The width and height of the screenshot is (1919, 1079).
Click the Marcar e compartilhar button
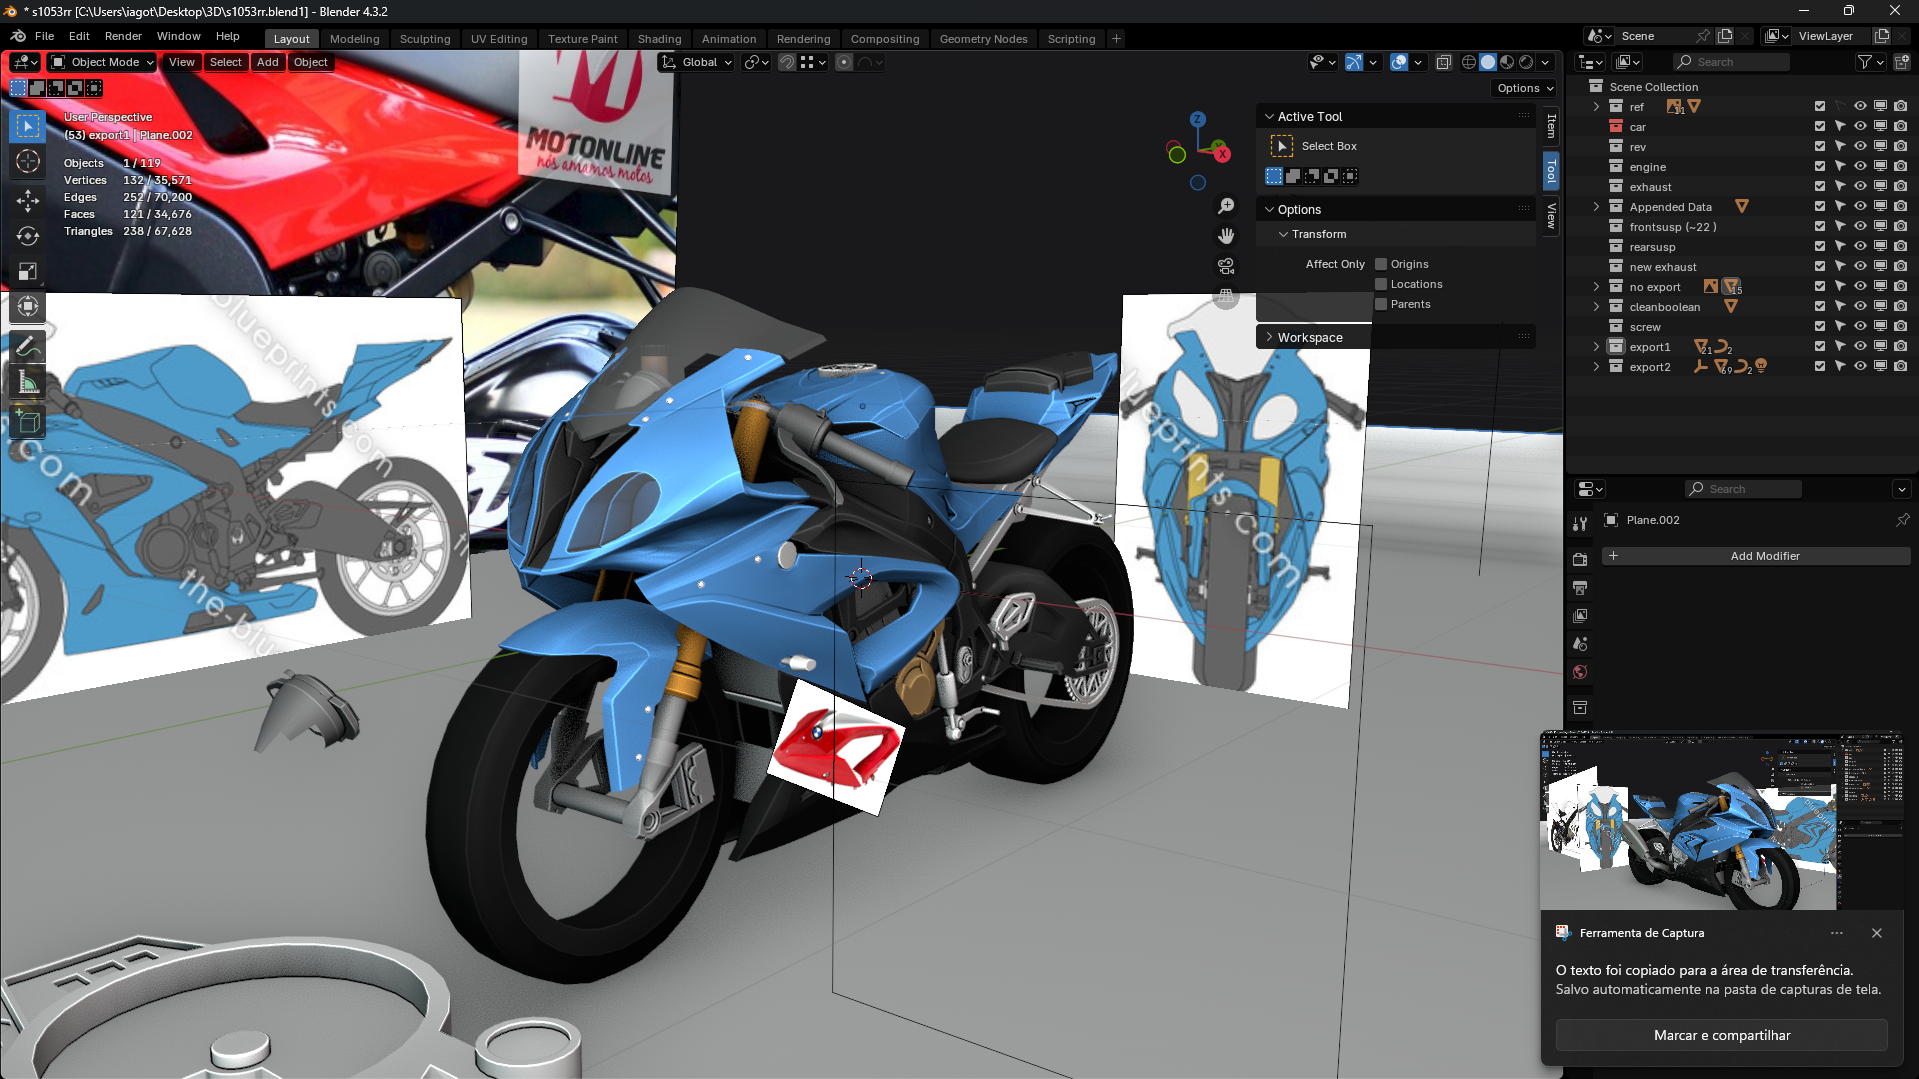(x=1721, y=1035)
